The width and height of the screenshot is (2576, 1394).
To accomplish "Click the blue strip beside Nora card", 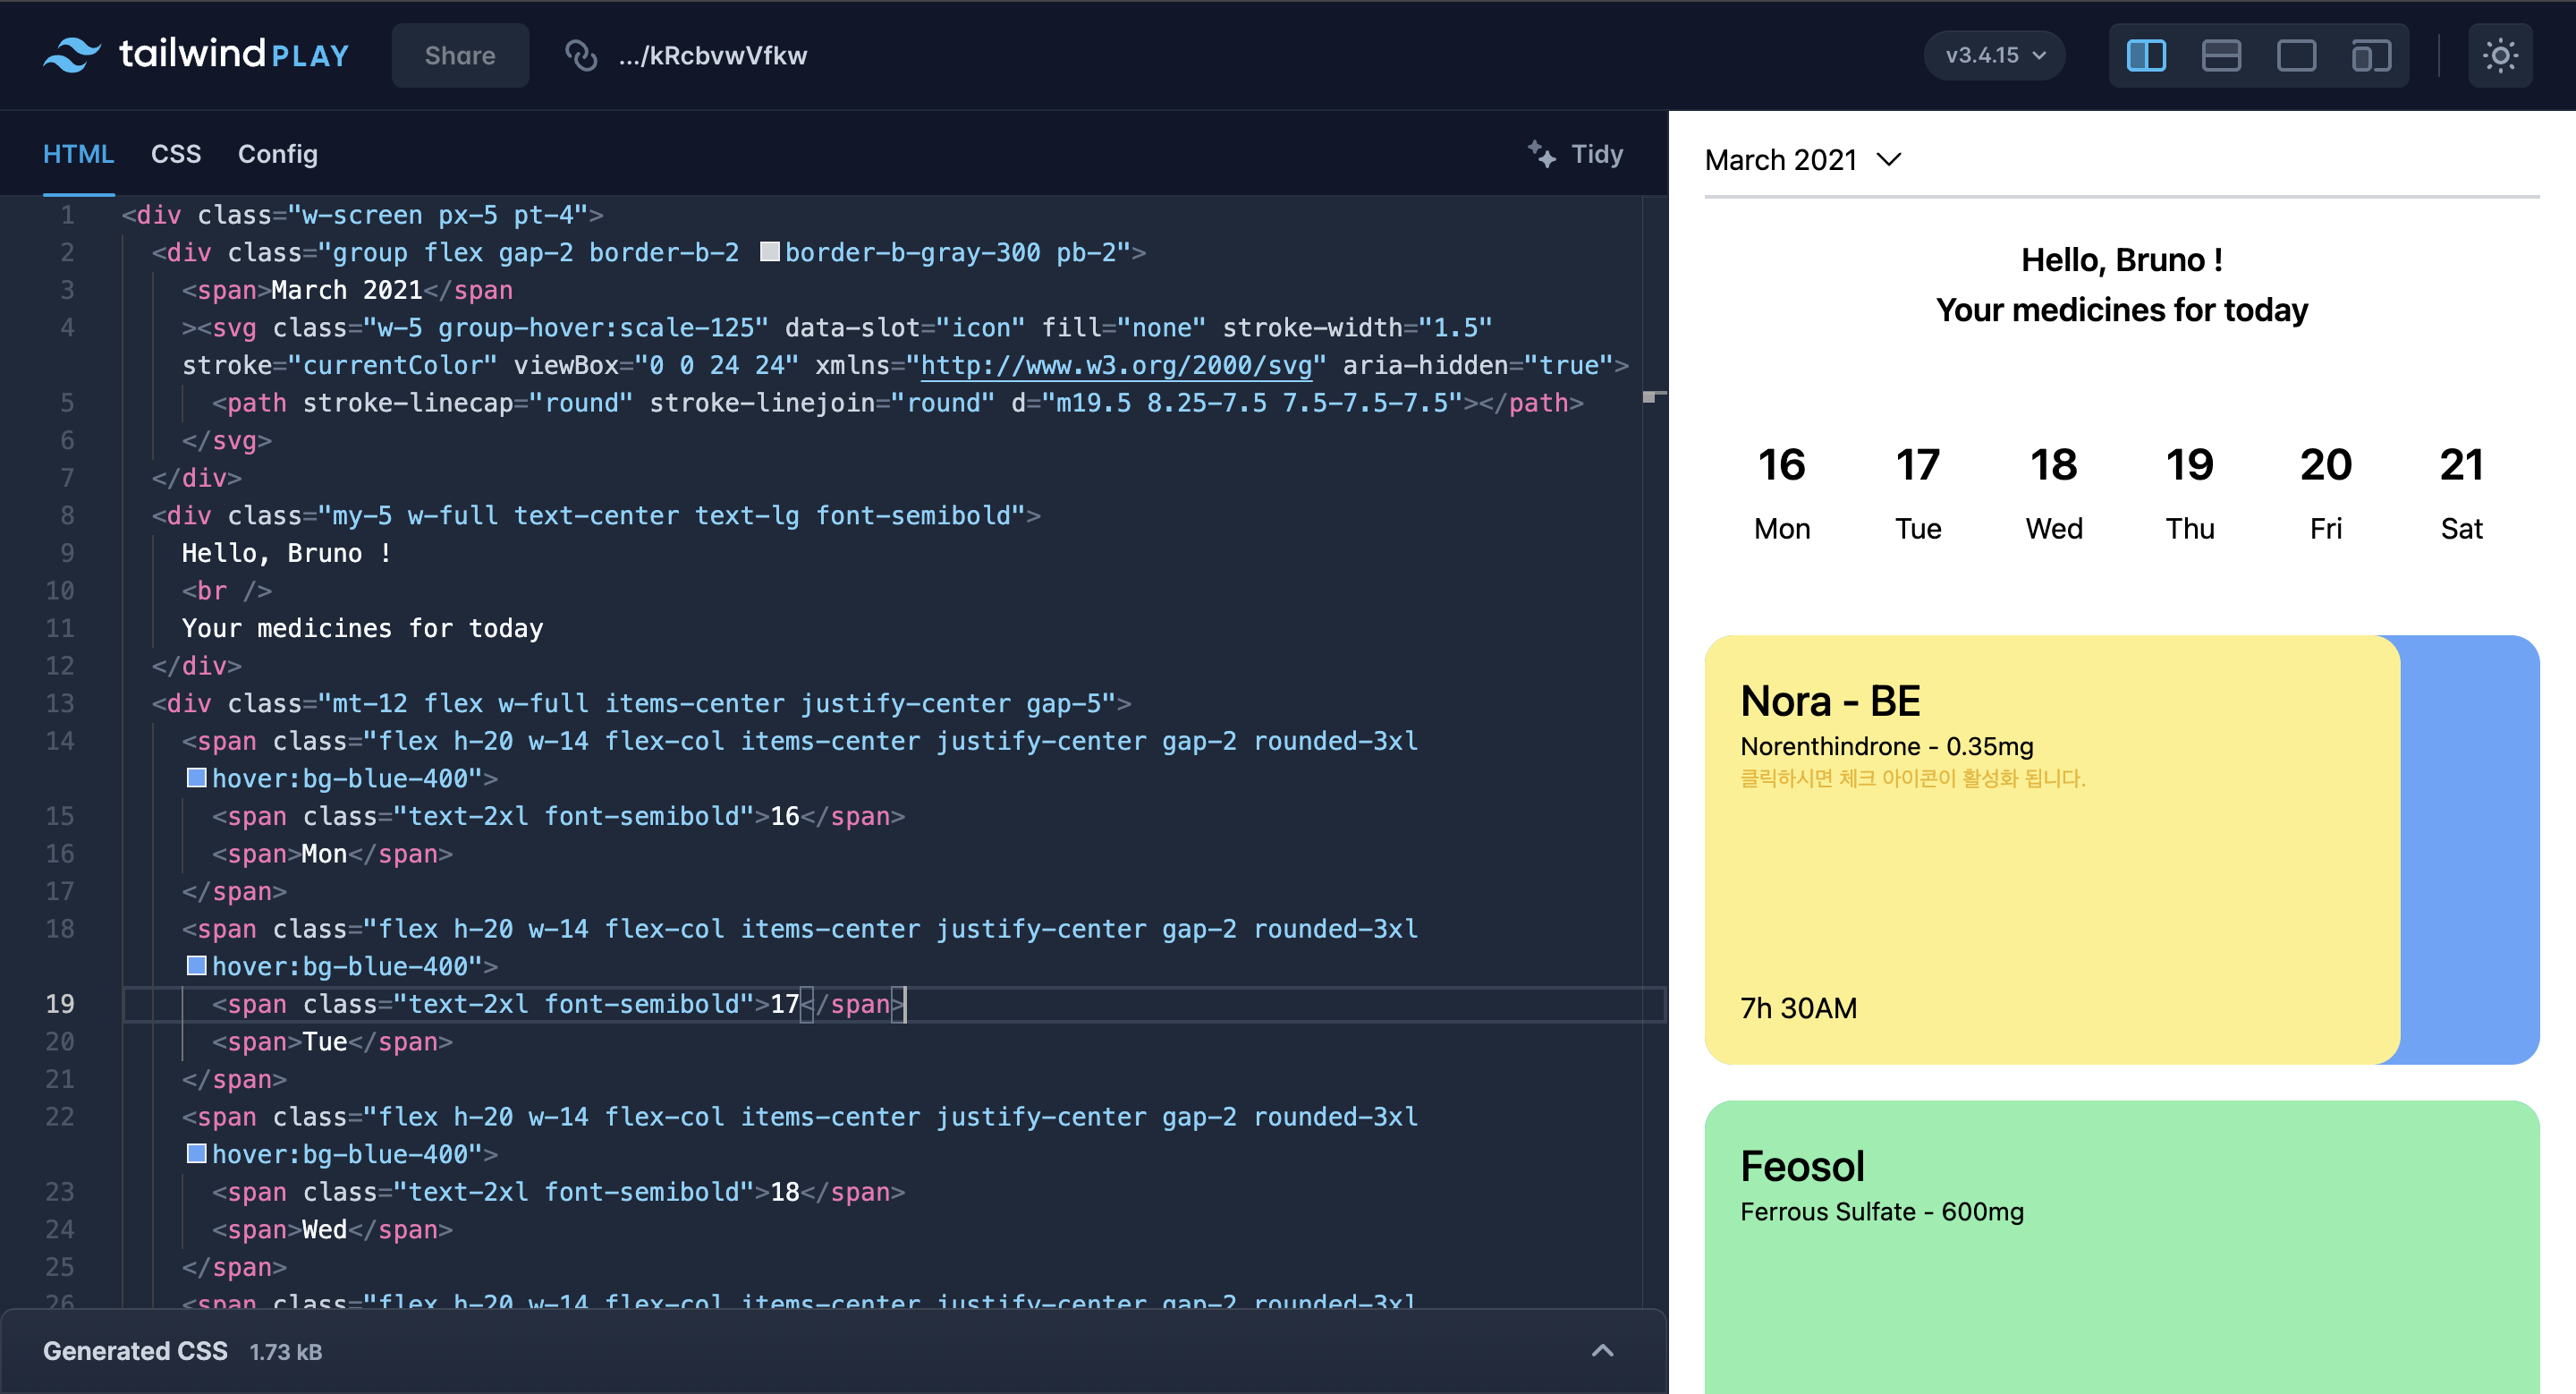I will pos(2470,850).
